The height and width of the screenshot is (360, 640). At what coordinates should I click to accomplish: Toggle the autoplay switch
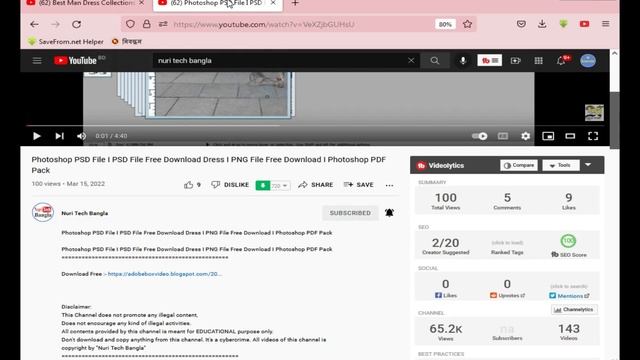coord(480,136)
